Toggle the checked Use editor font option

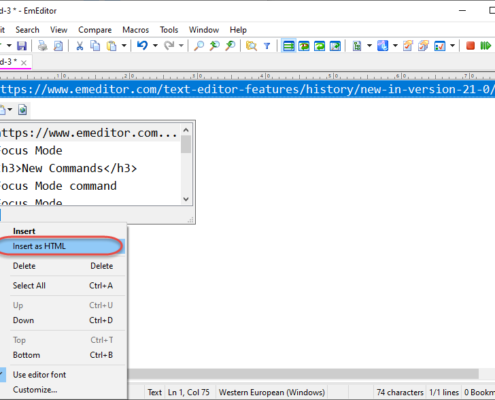coord(39,375)
